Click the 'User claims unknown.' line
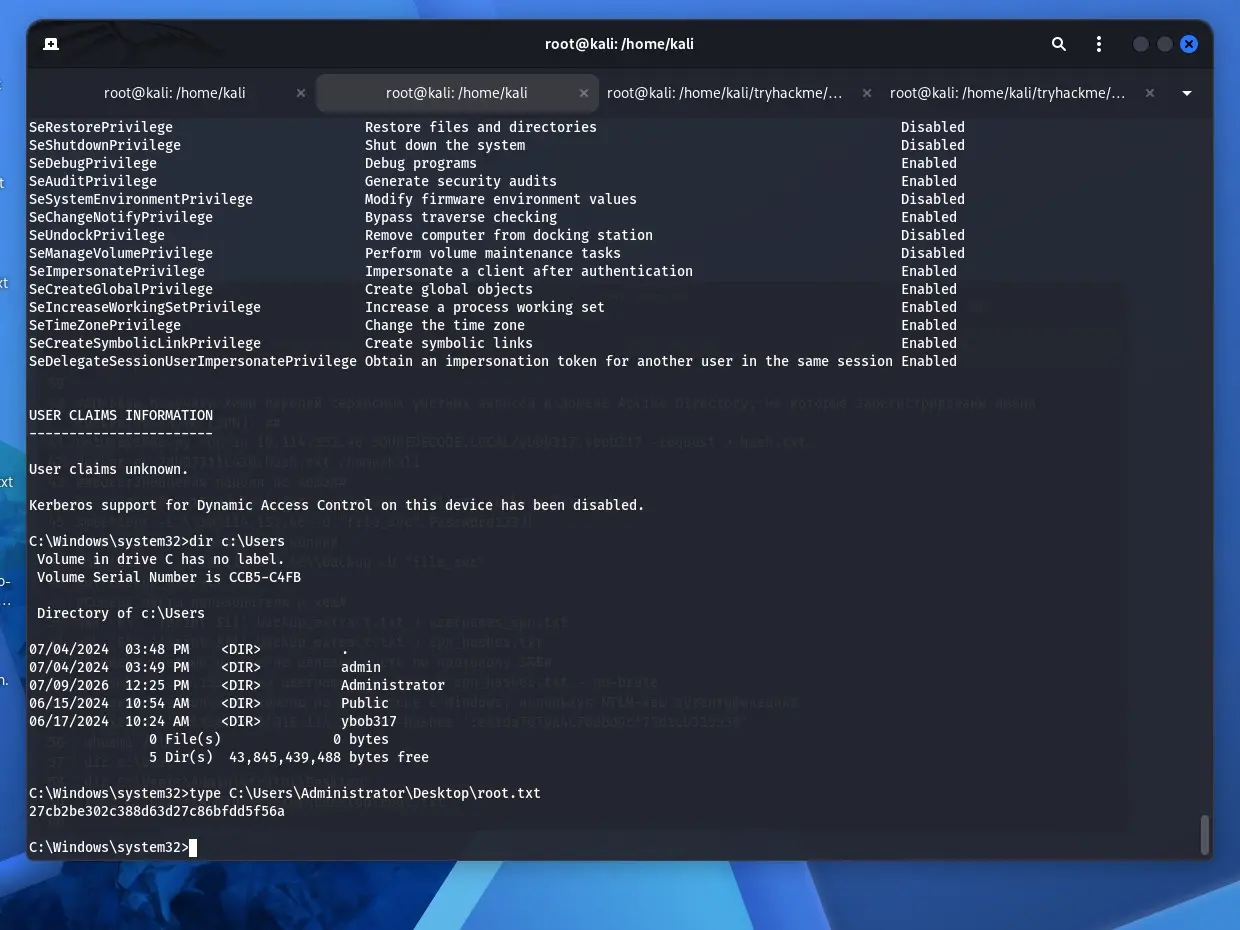Image resolution: width=1240 pixels, height=930 pixels. (x=109, y=469)
